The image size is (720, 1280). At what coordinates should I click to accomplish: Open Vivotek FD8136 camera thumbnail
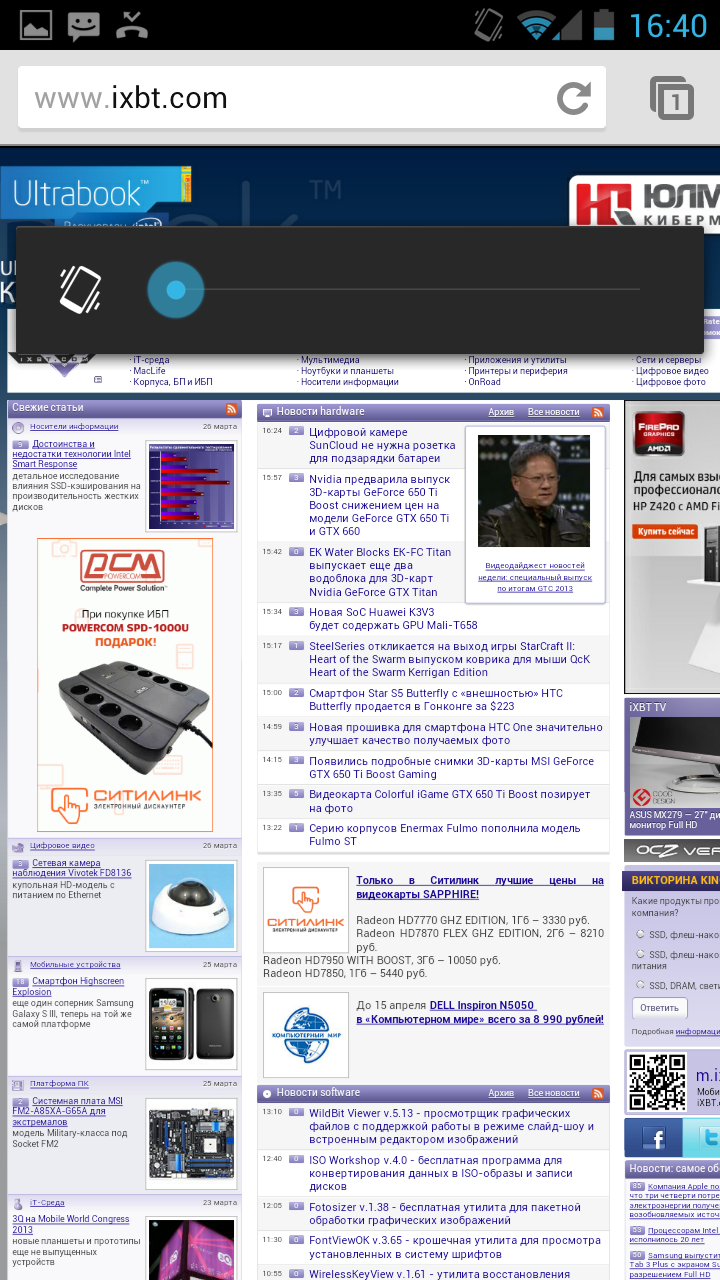point(191,906)
